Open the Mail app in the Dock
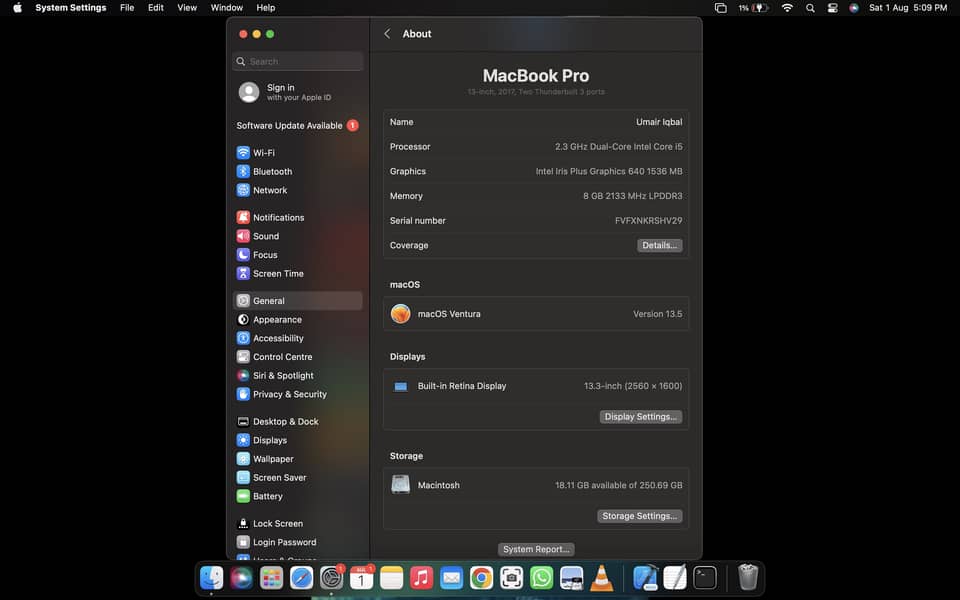The height and width of the screenshot is (600, 960). pos(451,577)
